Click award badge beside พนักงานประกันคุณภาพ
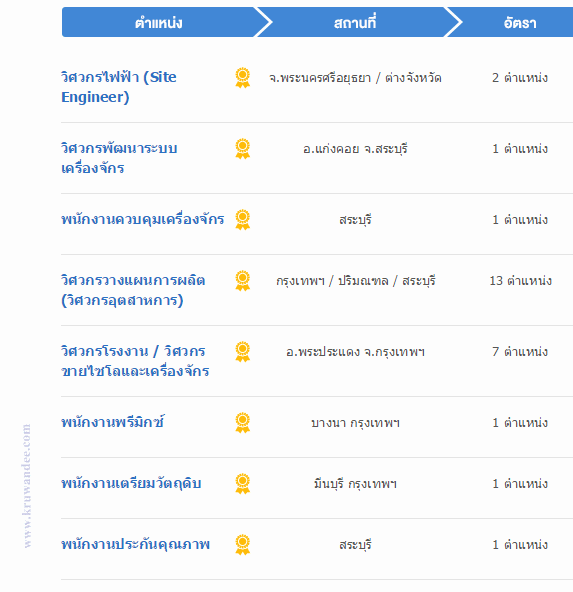 click(242, 545)
